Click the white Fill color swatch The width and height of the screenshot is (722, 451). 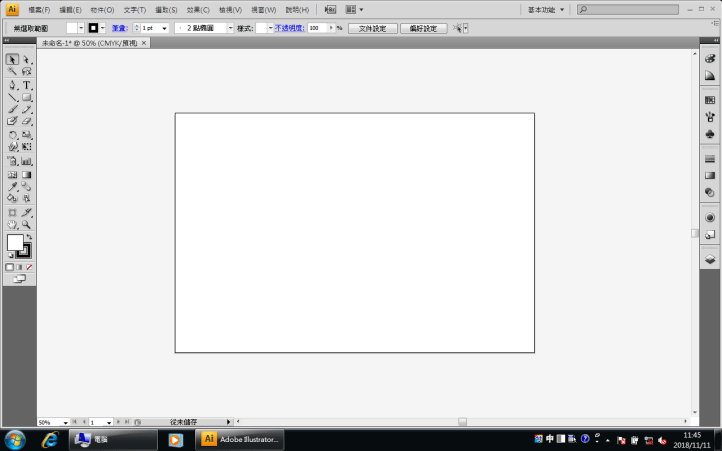pos(15,243)
